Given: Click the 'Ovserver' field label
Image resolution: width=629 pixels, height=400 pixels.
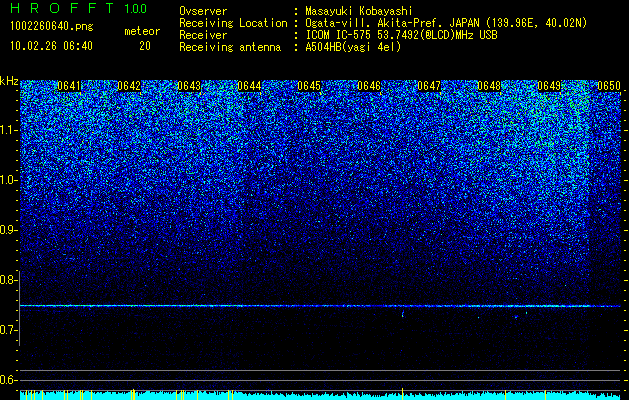Looking at the screenshot, I should point(203,11).
